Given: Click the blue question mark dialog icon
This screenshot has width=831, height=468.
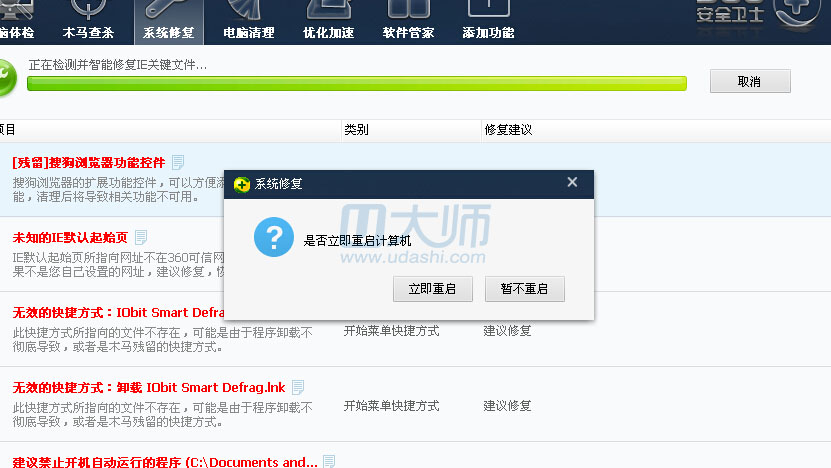Looking at the screenshot, I should point(273,237).
